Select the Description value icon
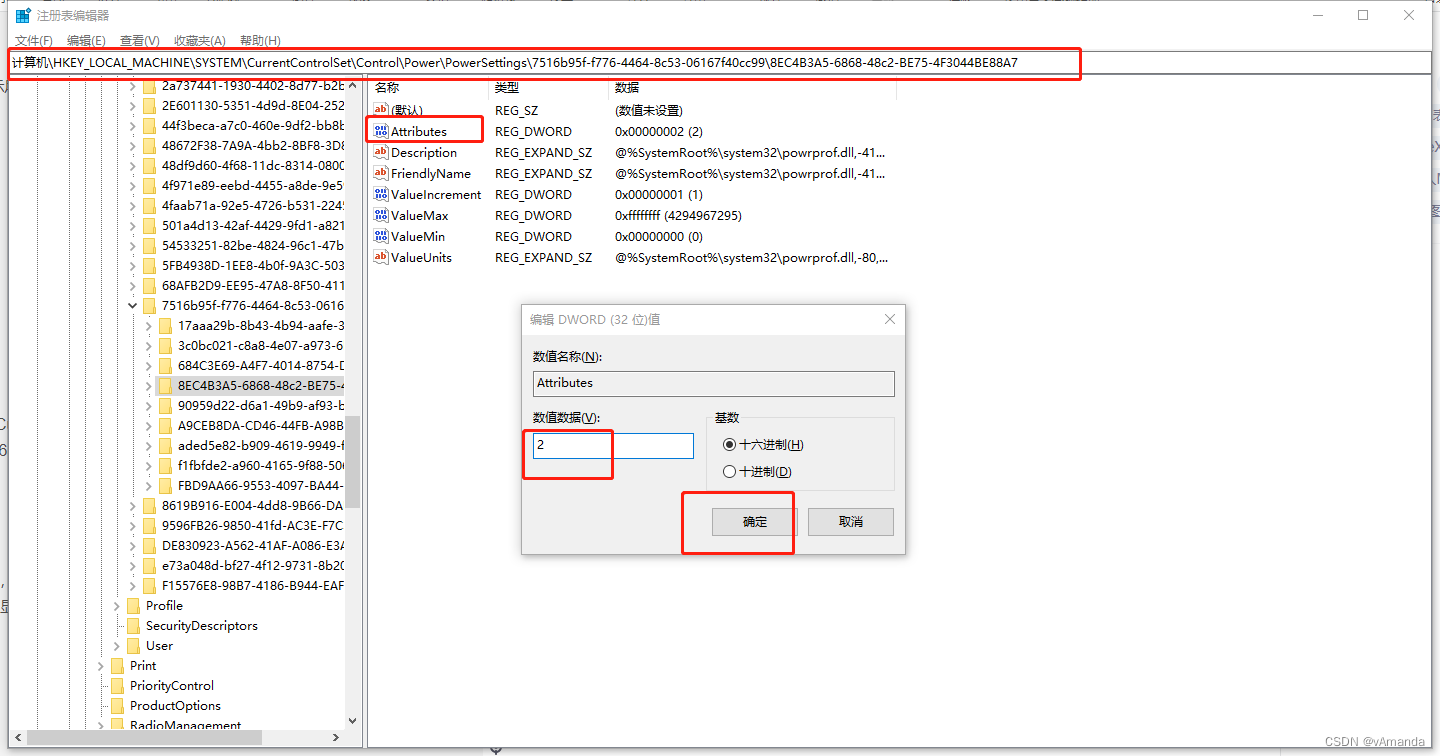 [x=381, y=152]
